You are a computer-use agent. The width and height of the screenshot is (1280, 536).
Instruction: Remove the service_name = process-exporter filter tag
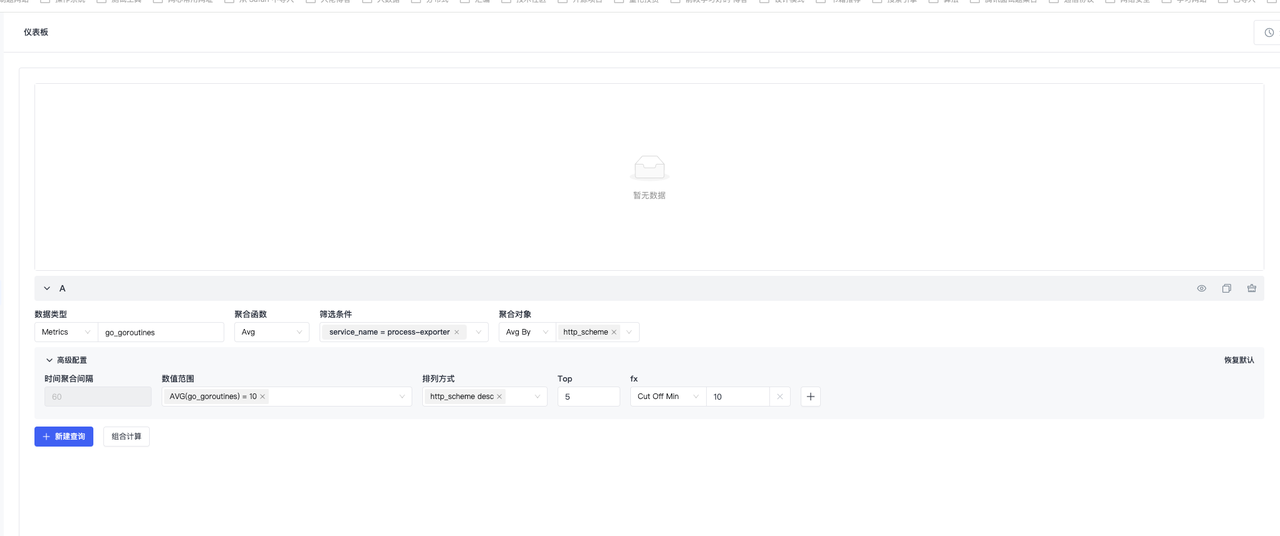click(x=457, y=332)
